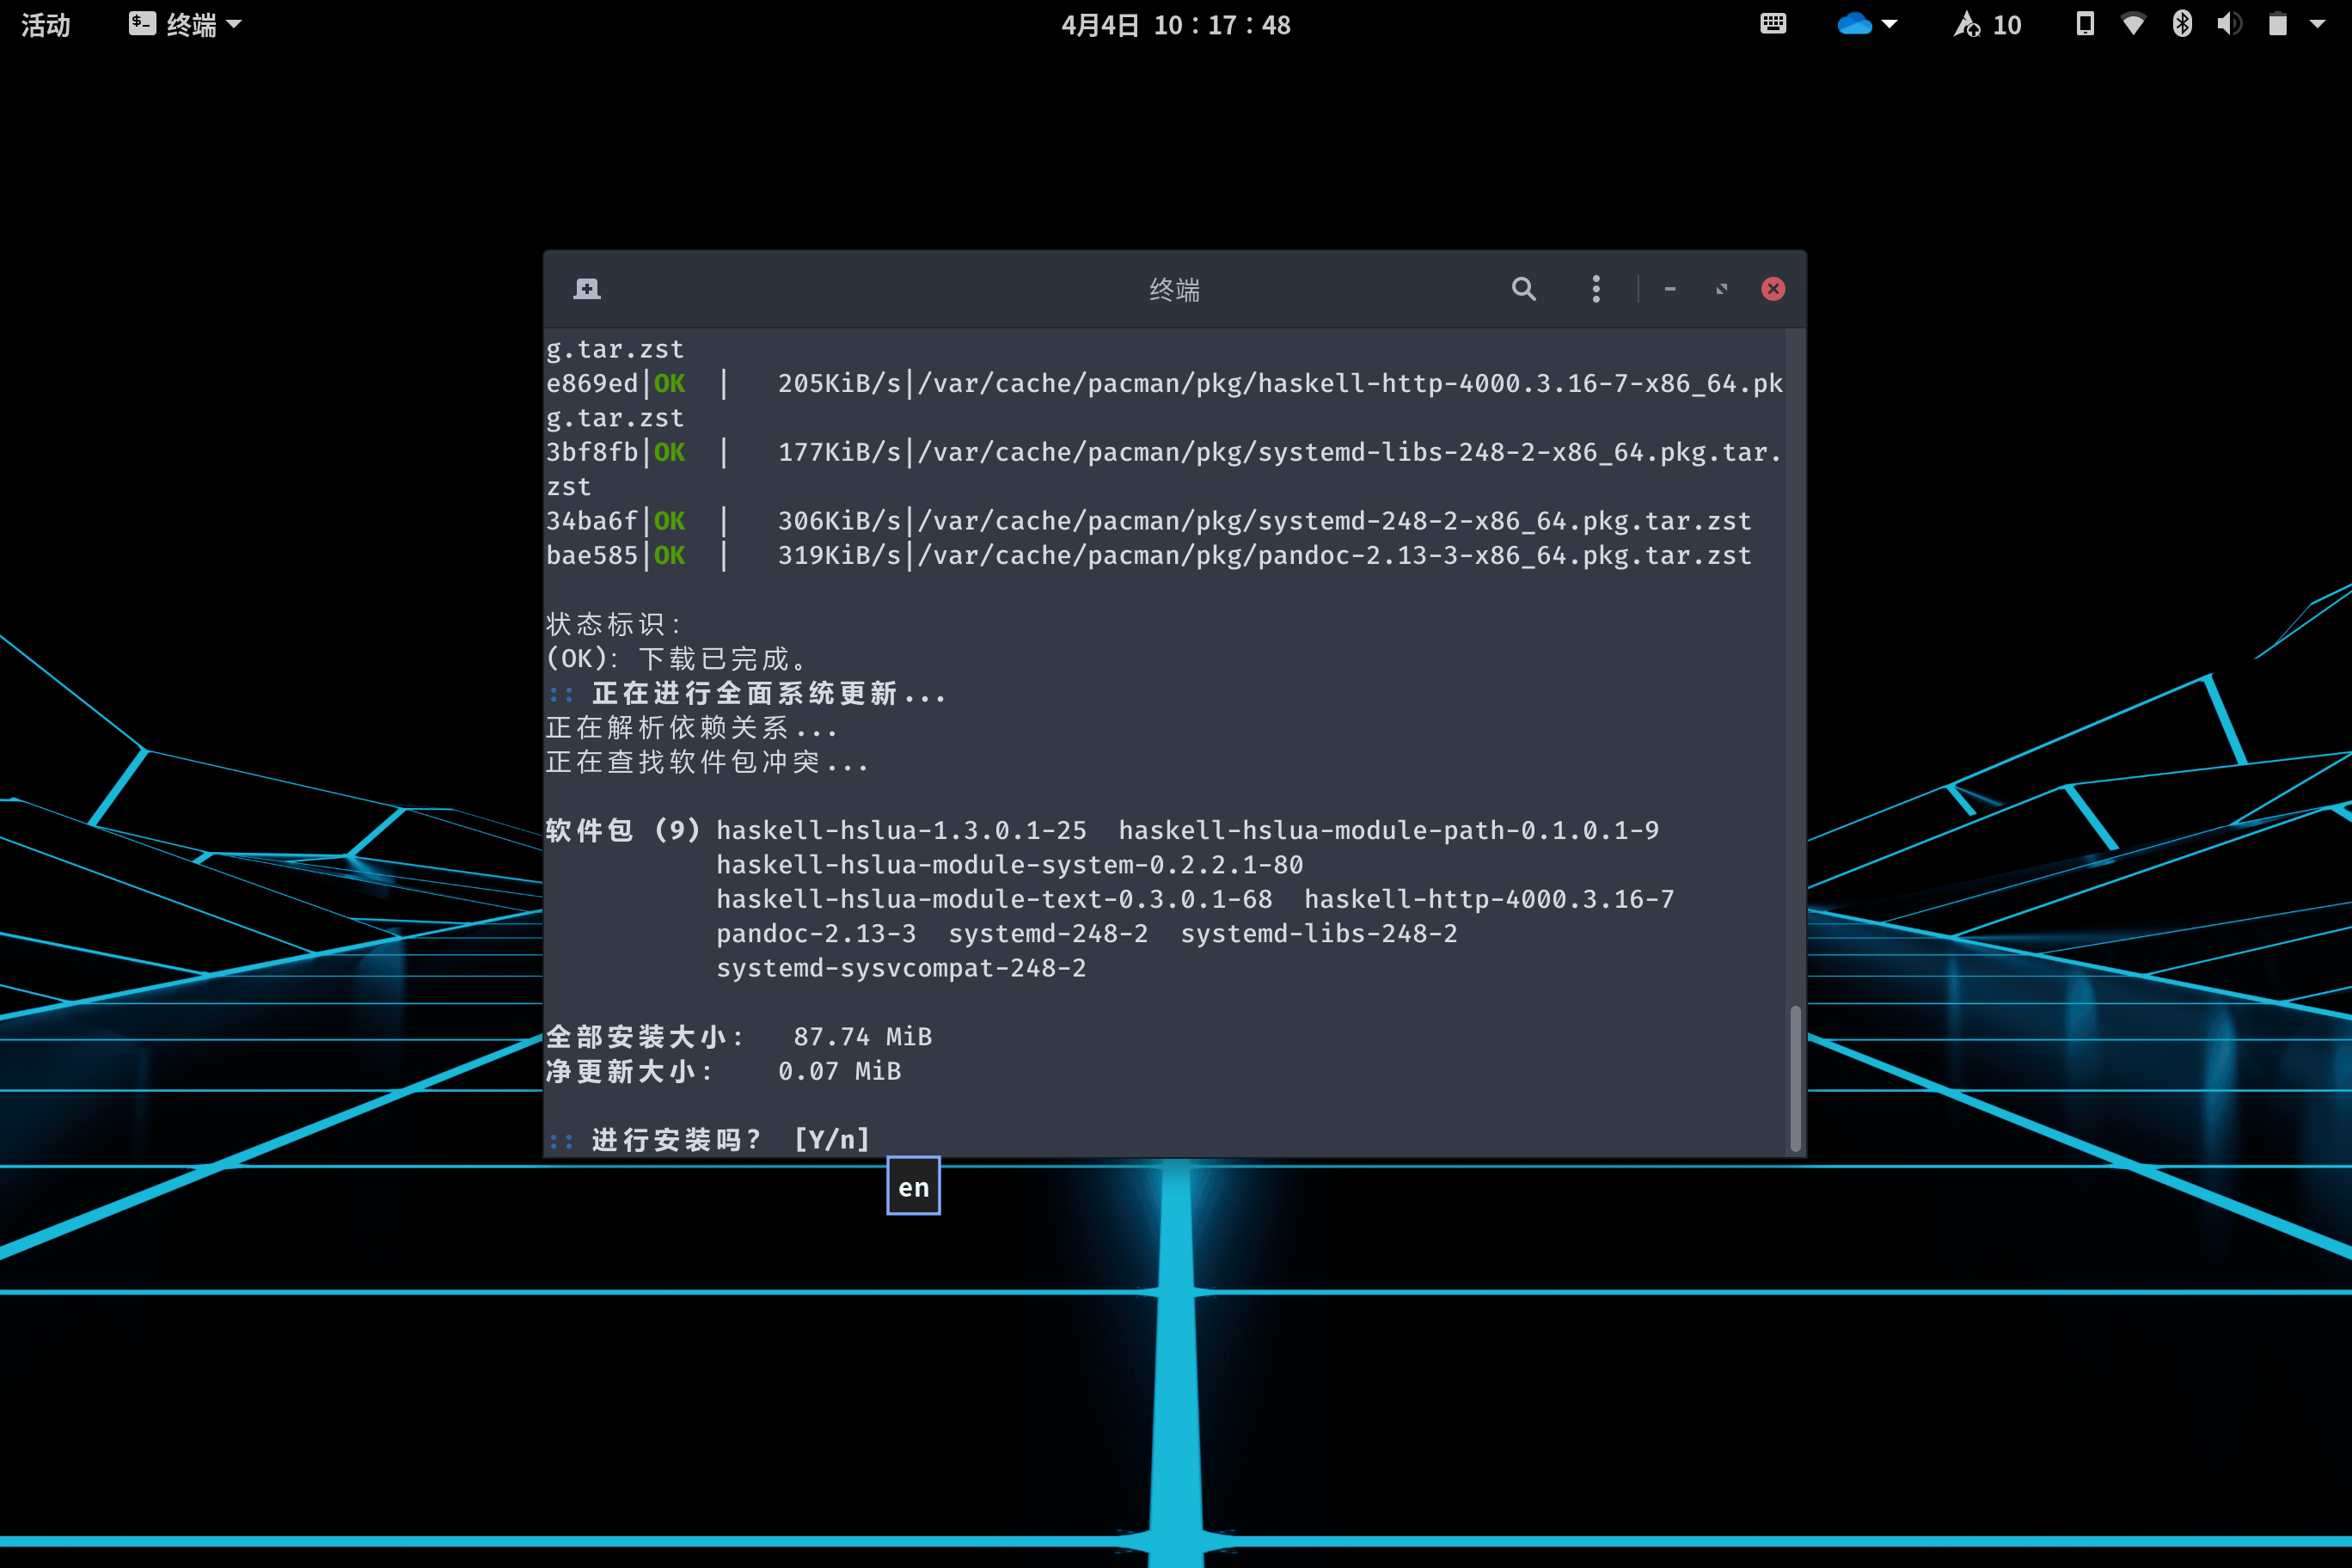Open the 活动 activities overview

click(46, 24)
